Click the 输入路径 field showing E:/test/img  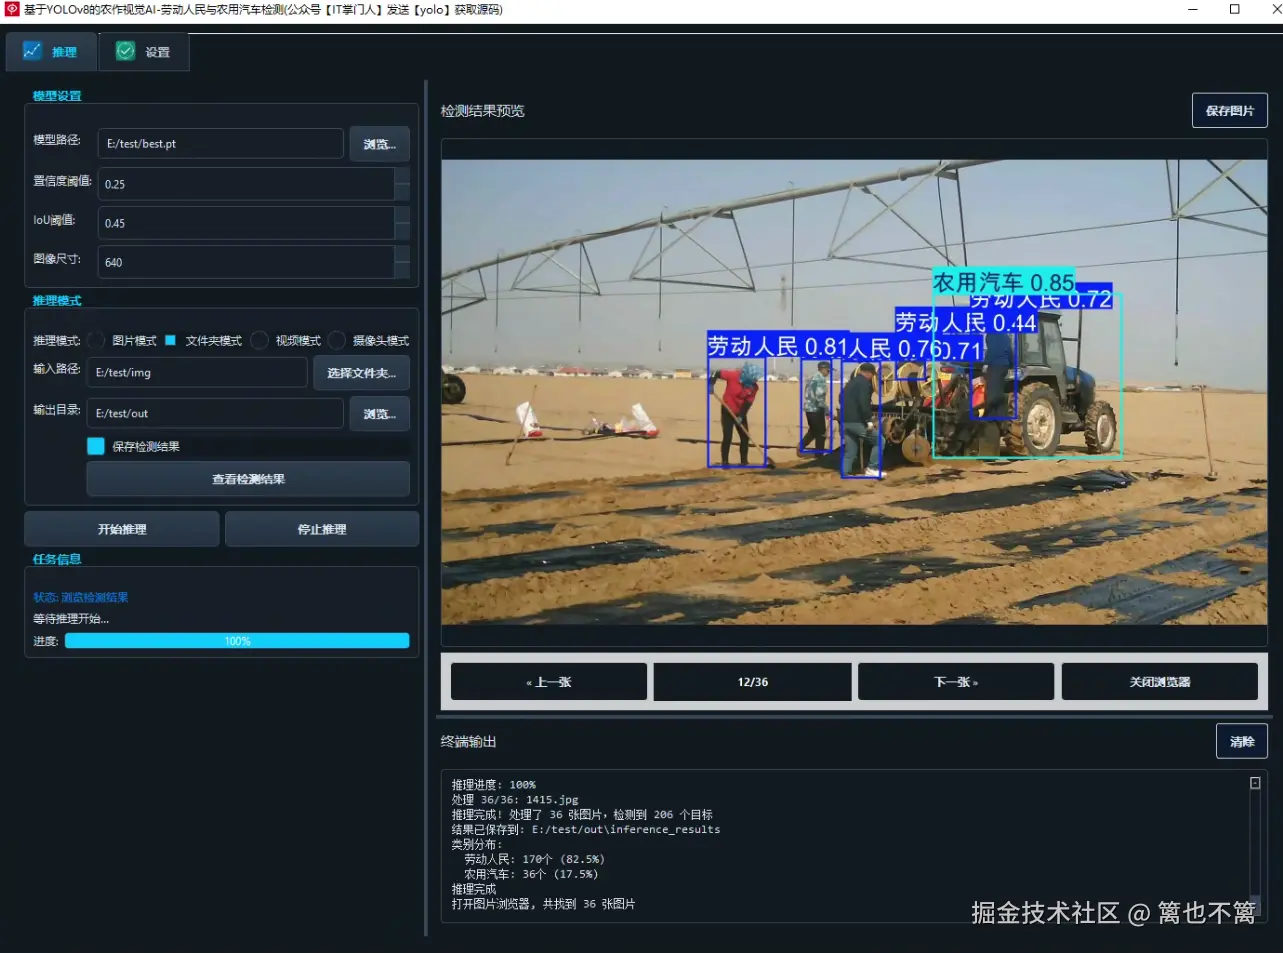pyautogui.click(x=197, y=372)
